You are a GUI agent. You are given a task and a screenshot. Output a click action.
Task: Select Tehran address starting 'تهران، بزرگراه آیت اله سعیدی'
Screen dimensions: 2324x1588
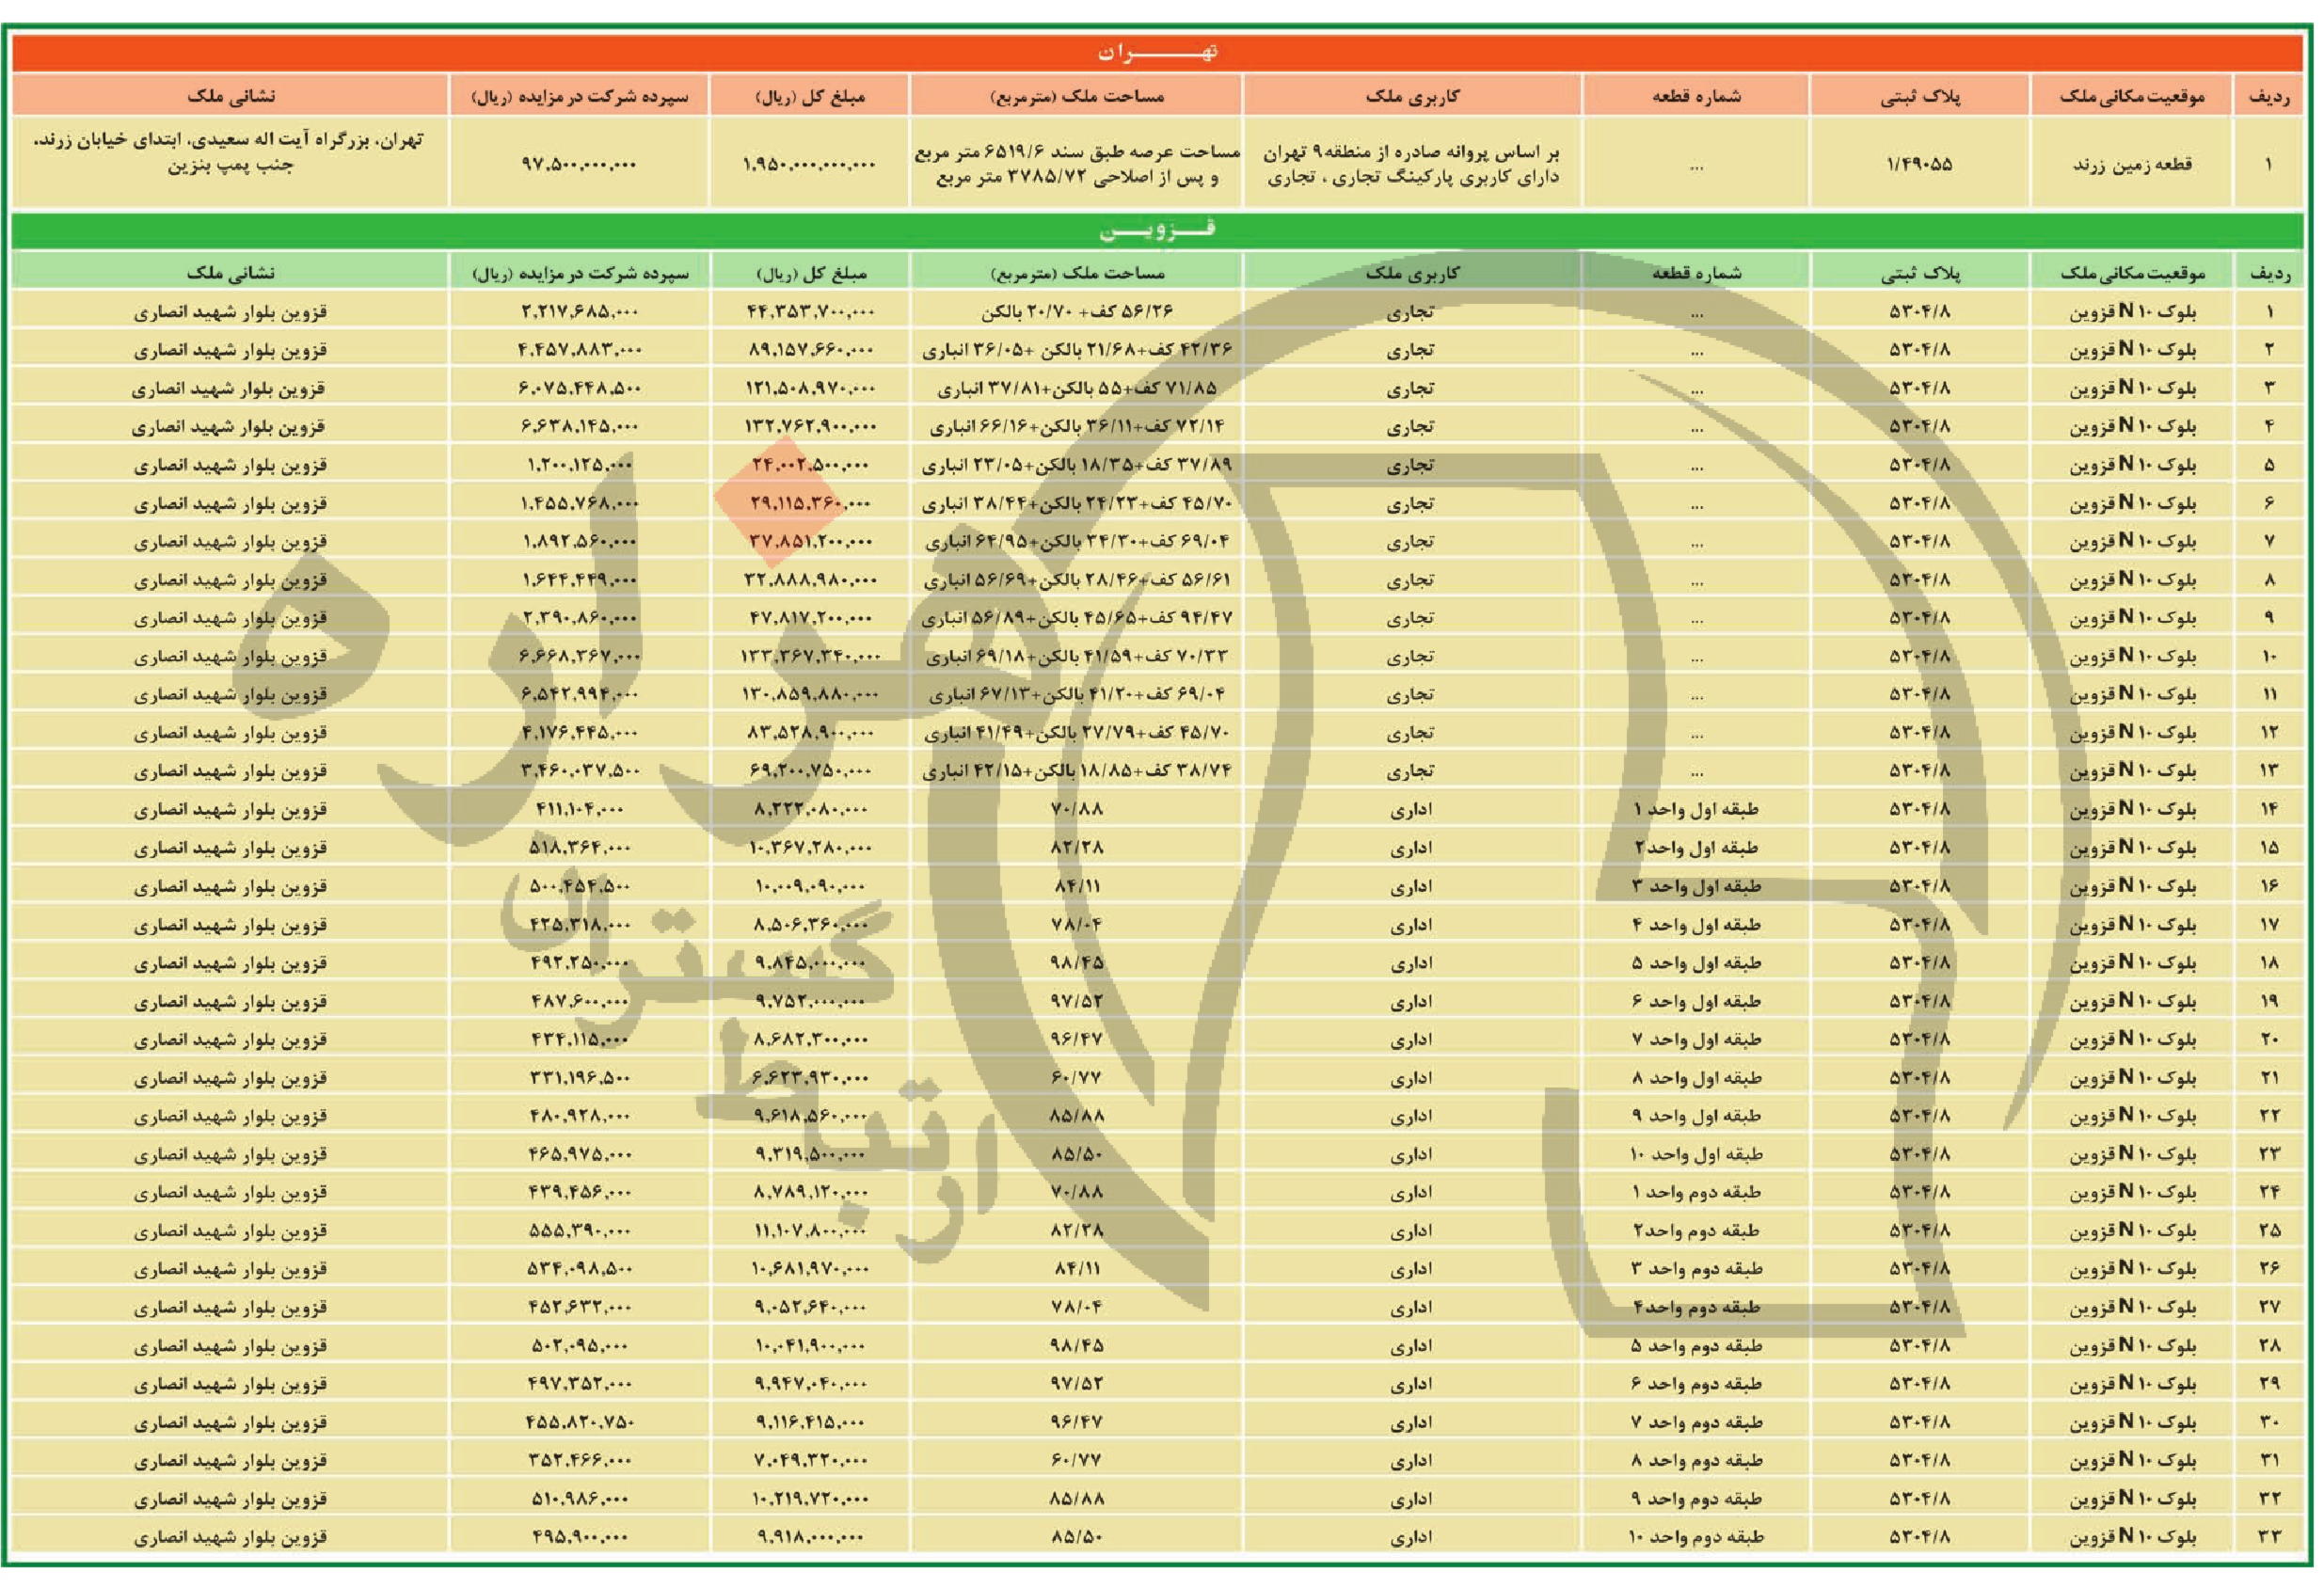(230, 152)
